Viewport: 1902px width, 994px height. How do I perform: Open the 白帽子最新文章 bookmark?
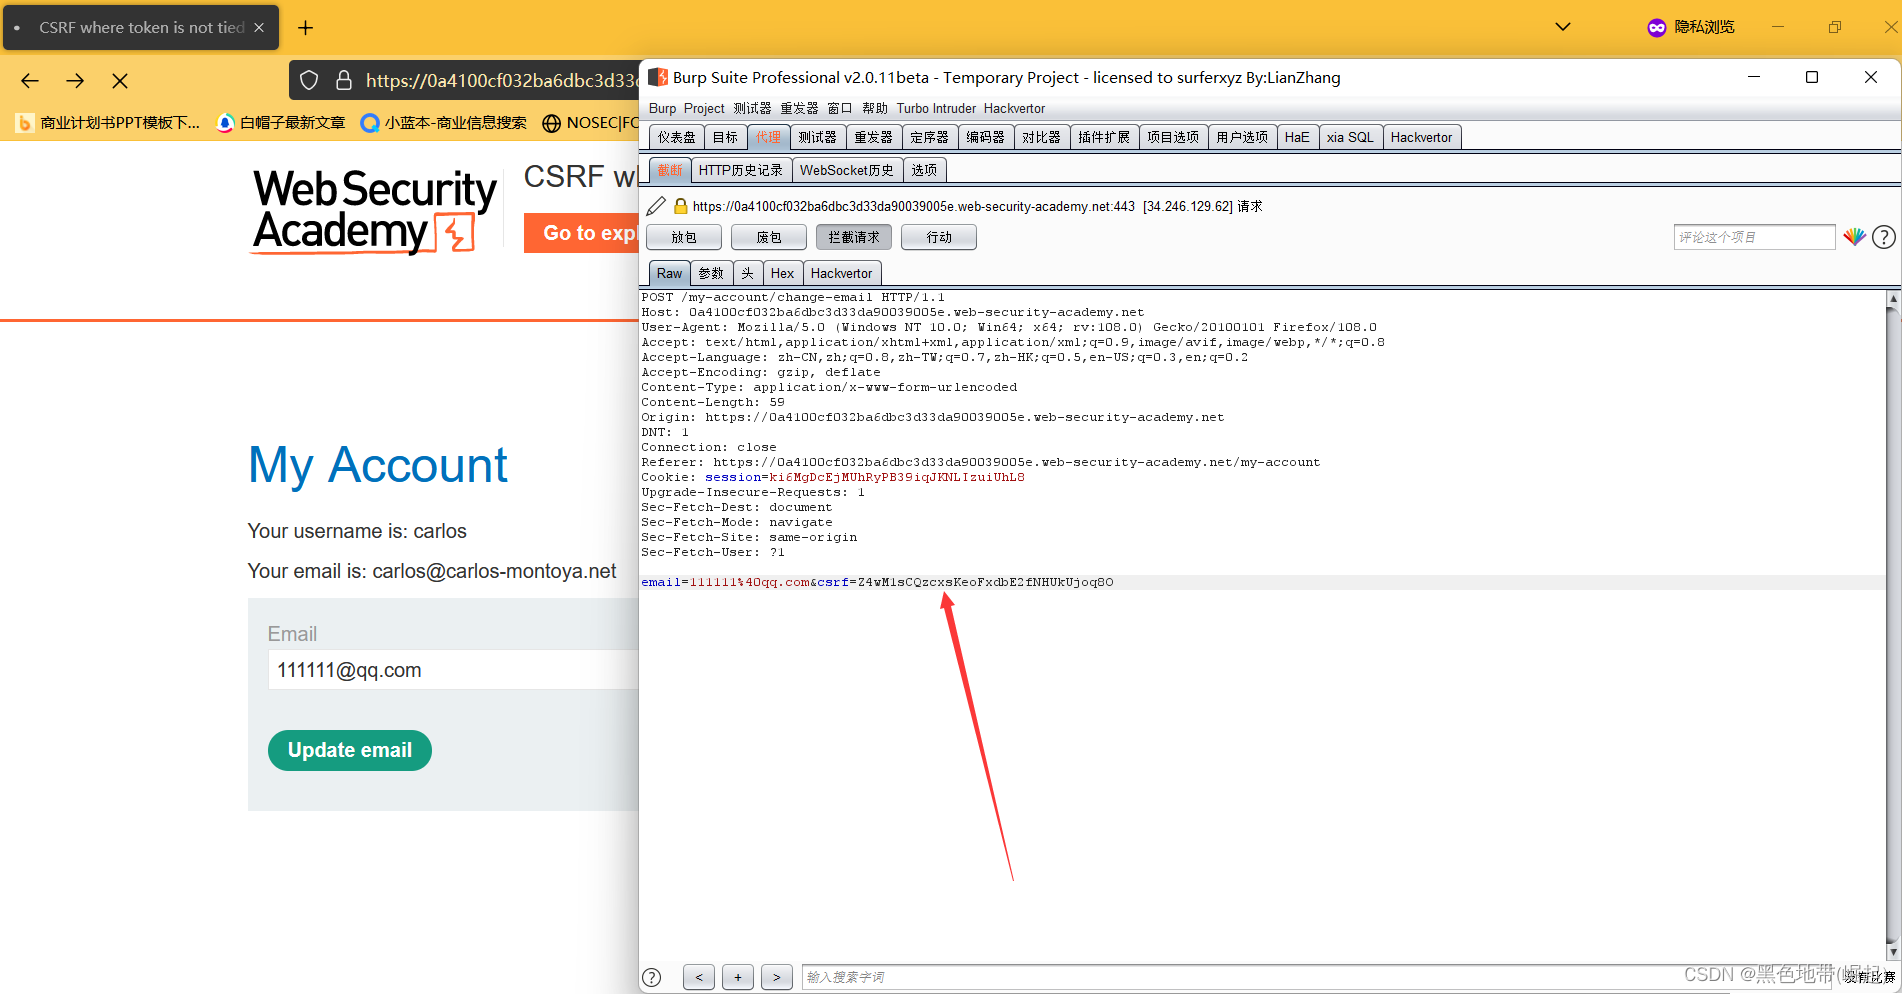tap(281, 123)
